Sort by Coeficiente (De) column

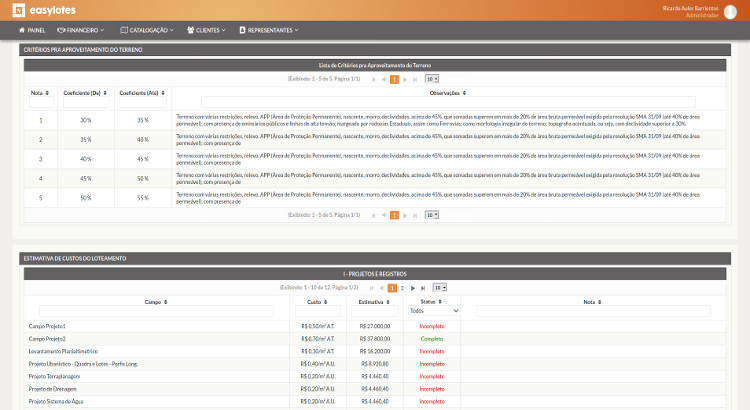(85, 93)
